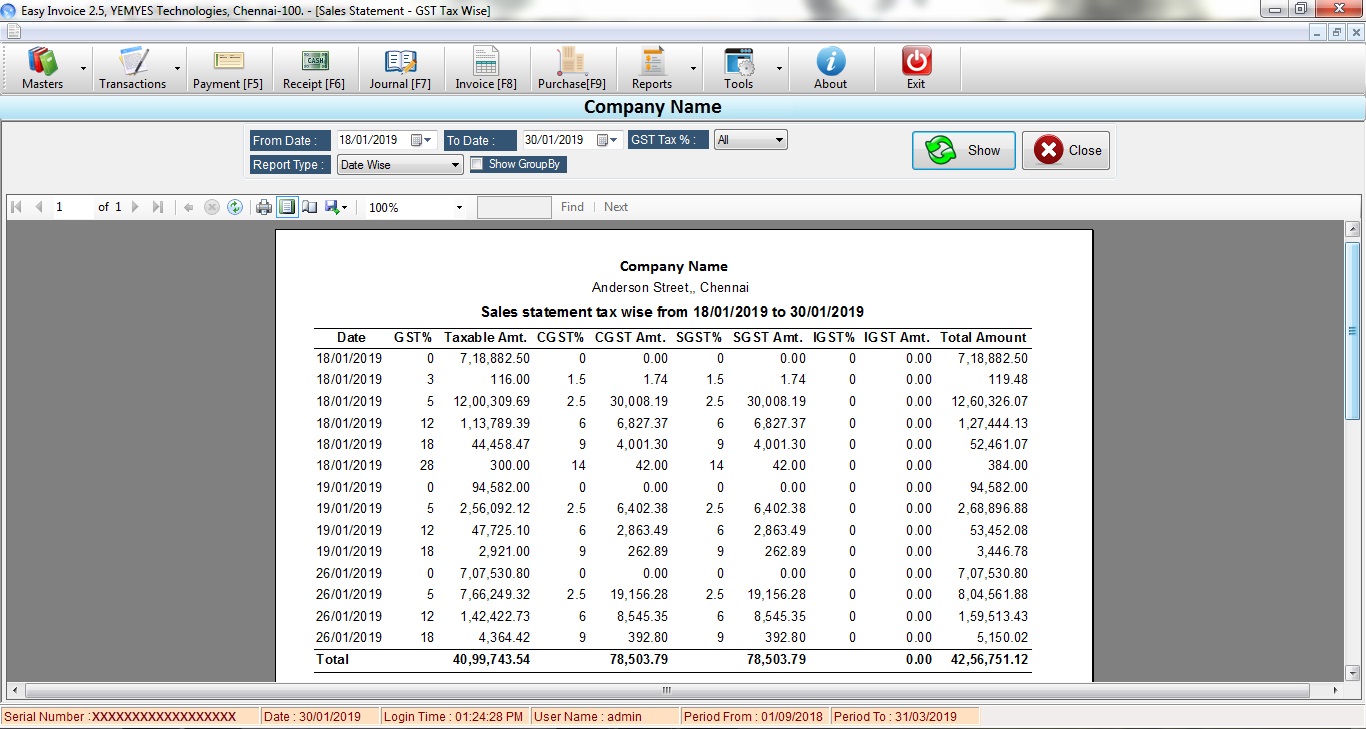Stop report rendering

[x=212, y=207]
